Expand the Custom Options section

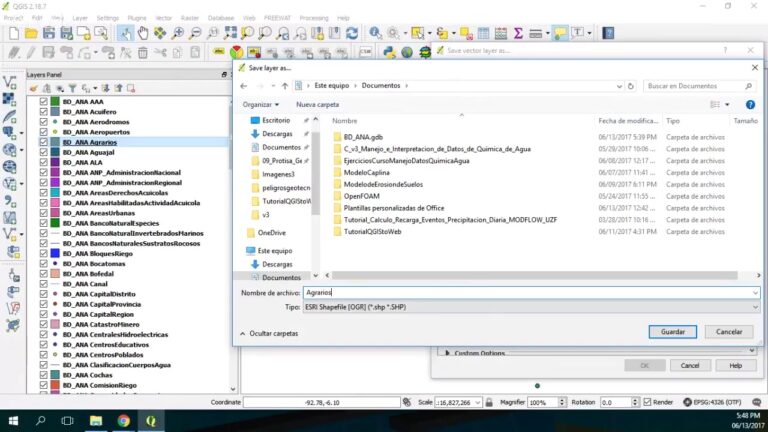[447, 353]
